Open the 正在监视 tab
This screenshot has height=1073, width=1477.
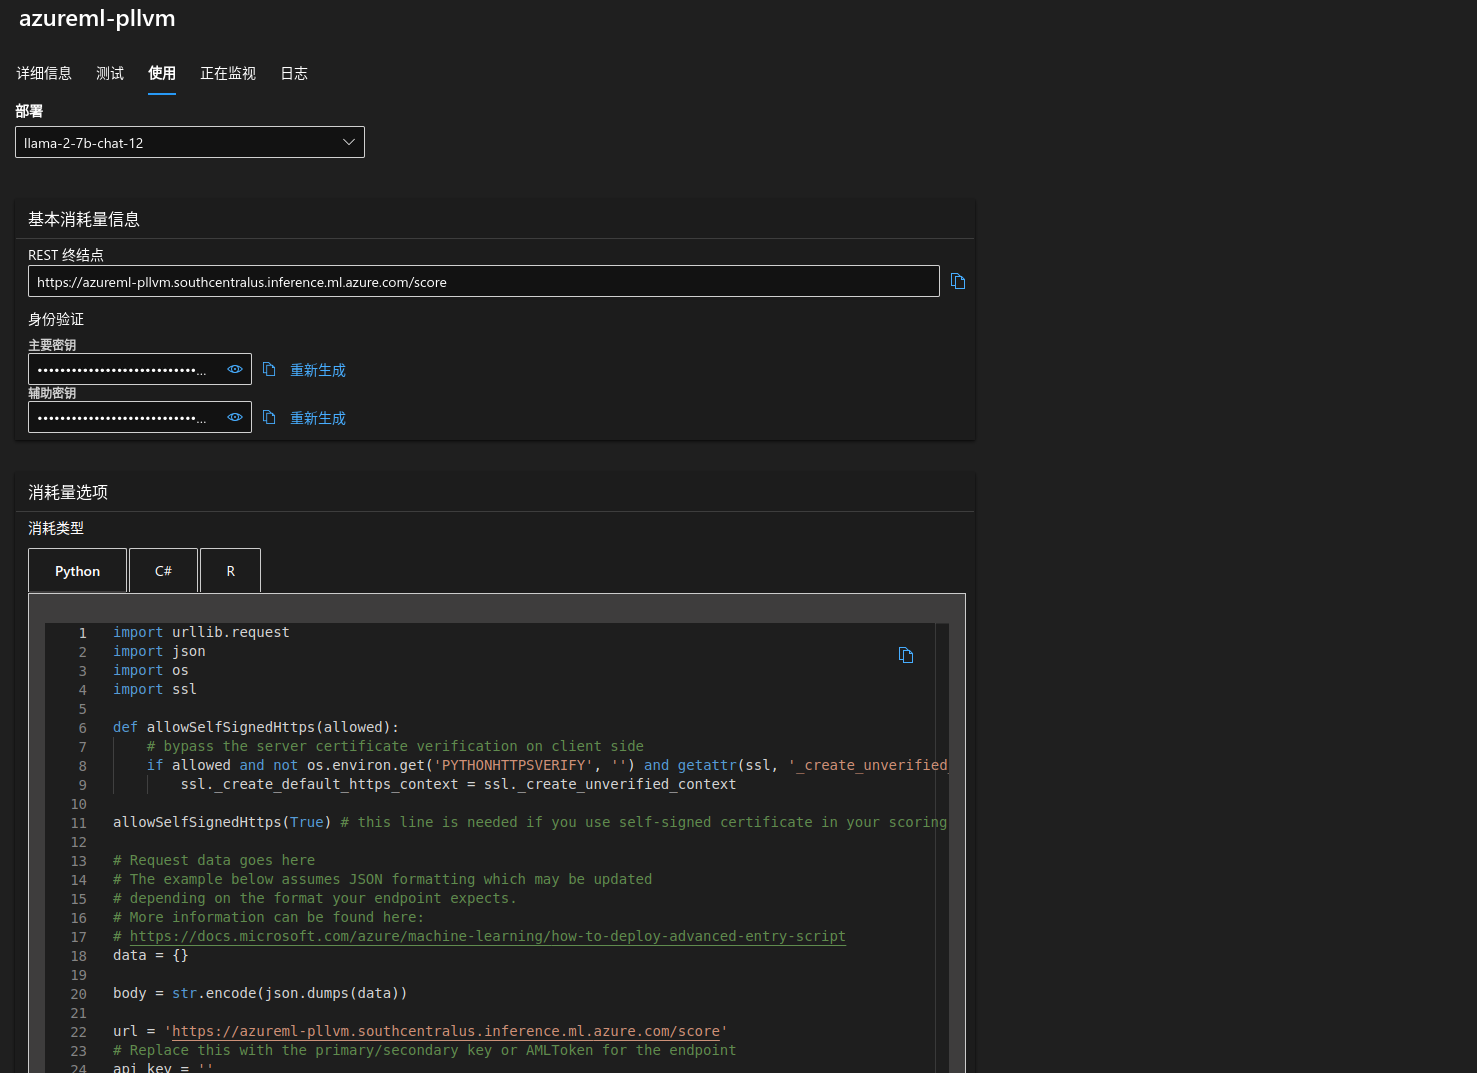click(228, 73)
